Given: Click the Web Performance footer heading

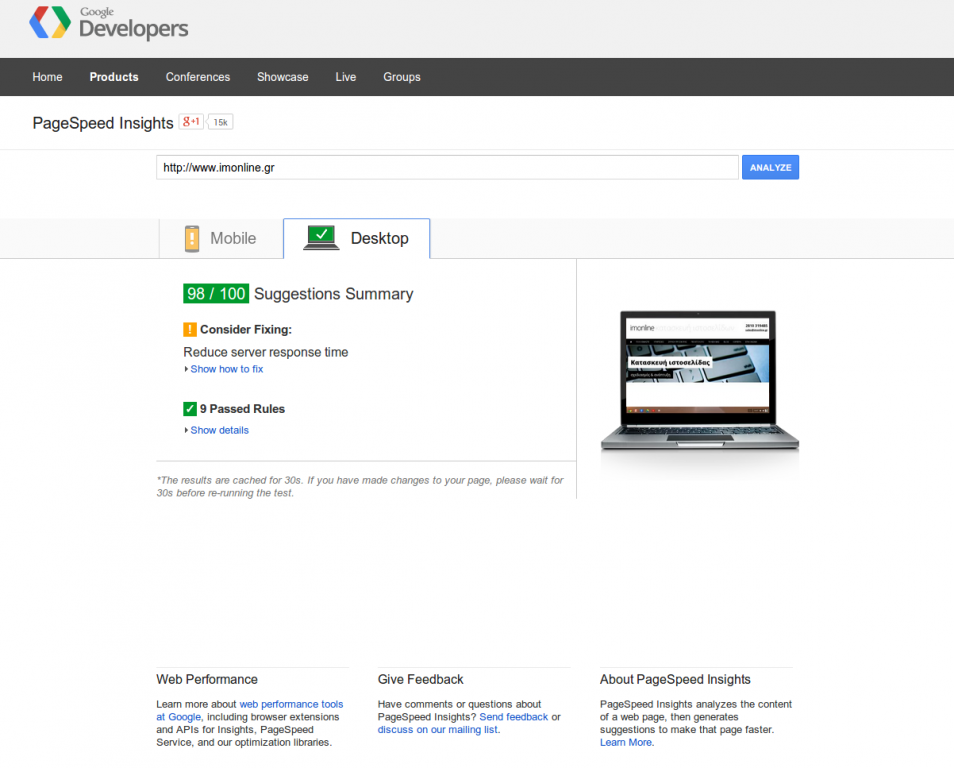Looking at the screenshot, I should (207, 679).
